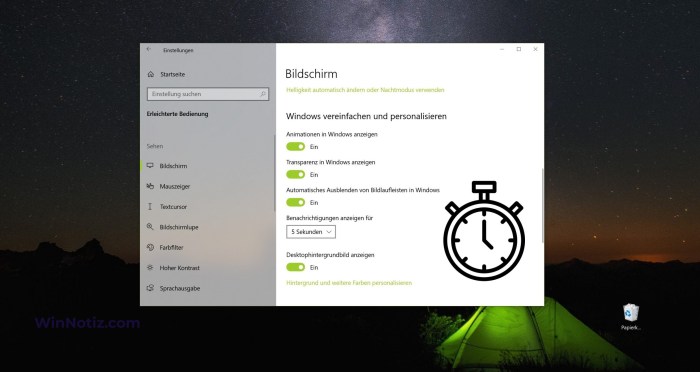The height and width of the screenshot is (372, 700).
Task: Select the Bildschirmlupe magnifier icon
Action: click(150, 227)
